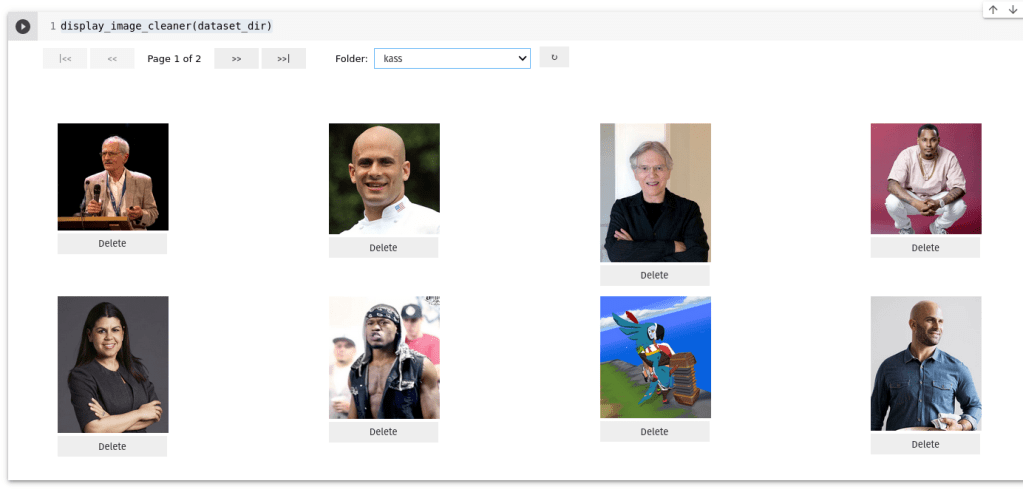Viewport: 1023px width, 495px height.
Task: Delete the woman with crossed arms image
Action: tap(112, 447)
